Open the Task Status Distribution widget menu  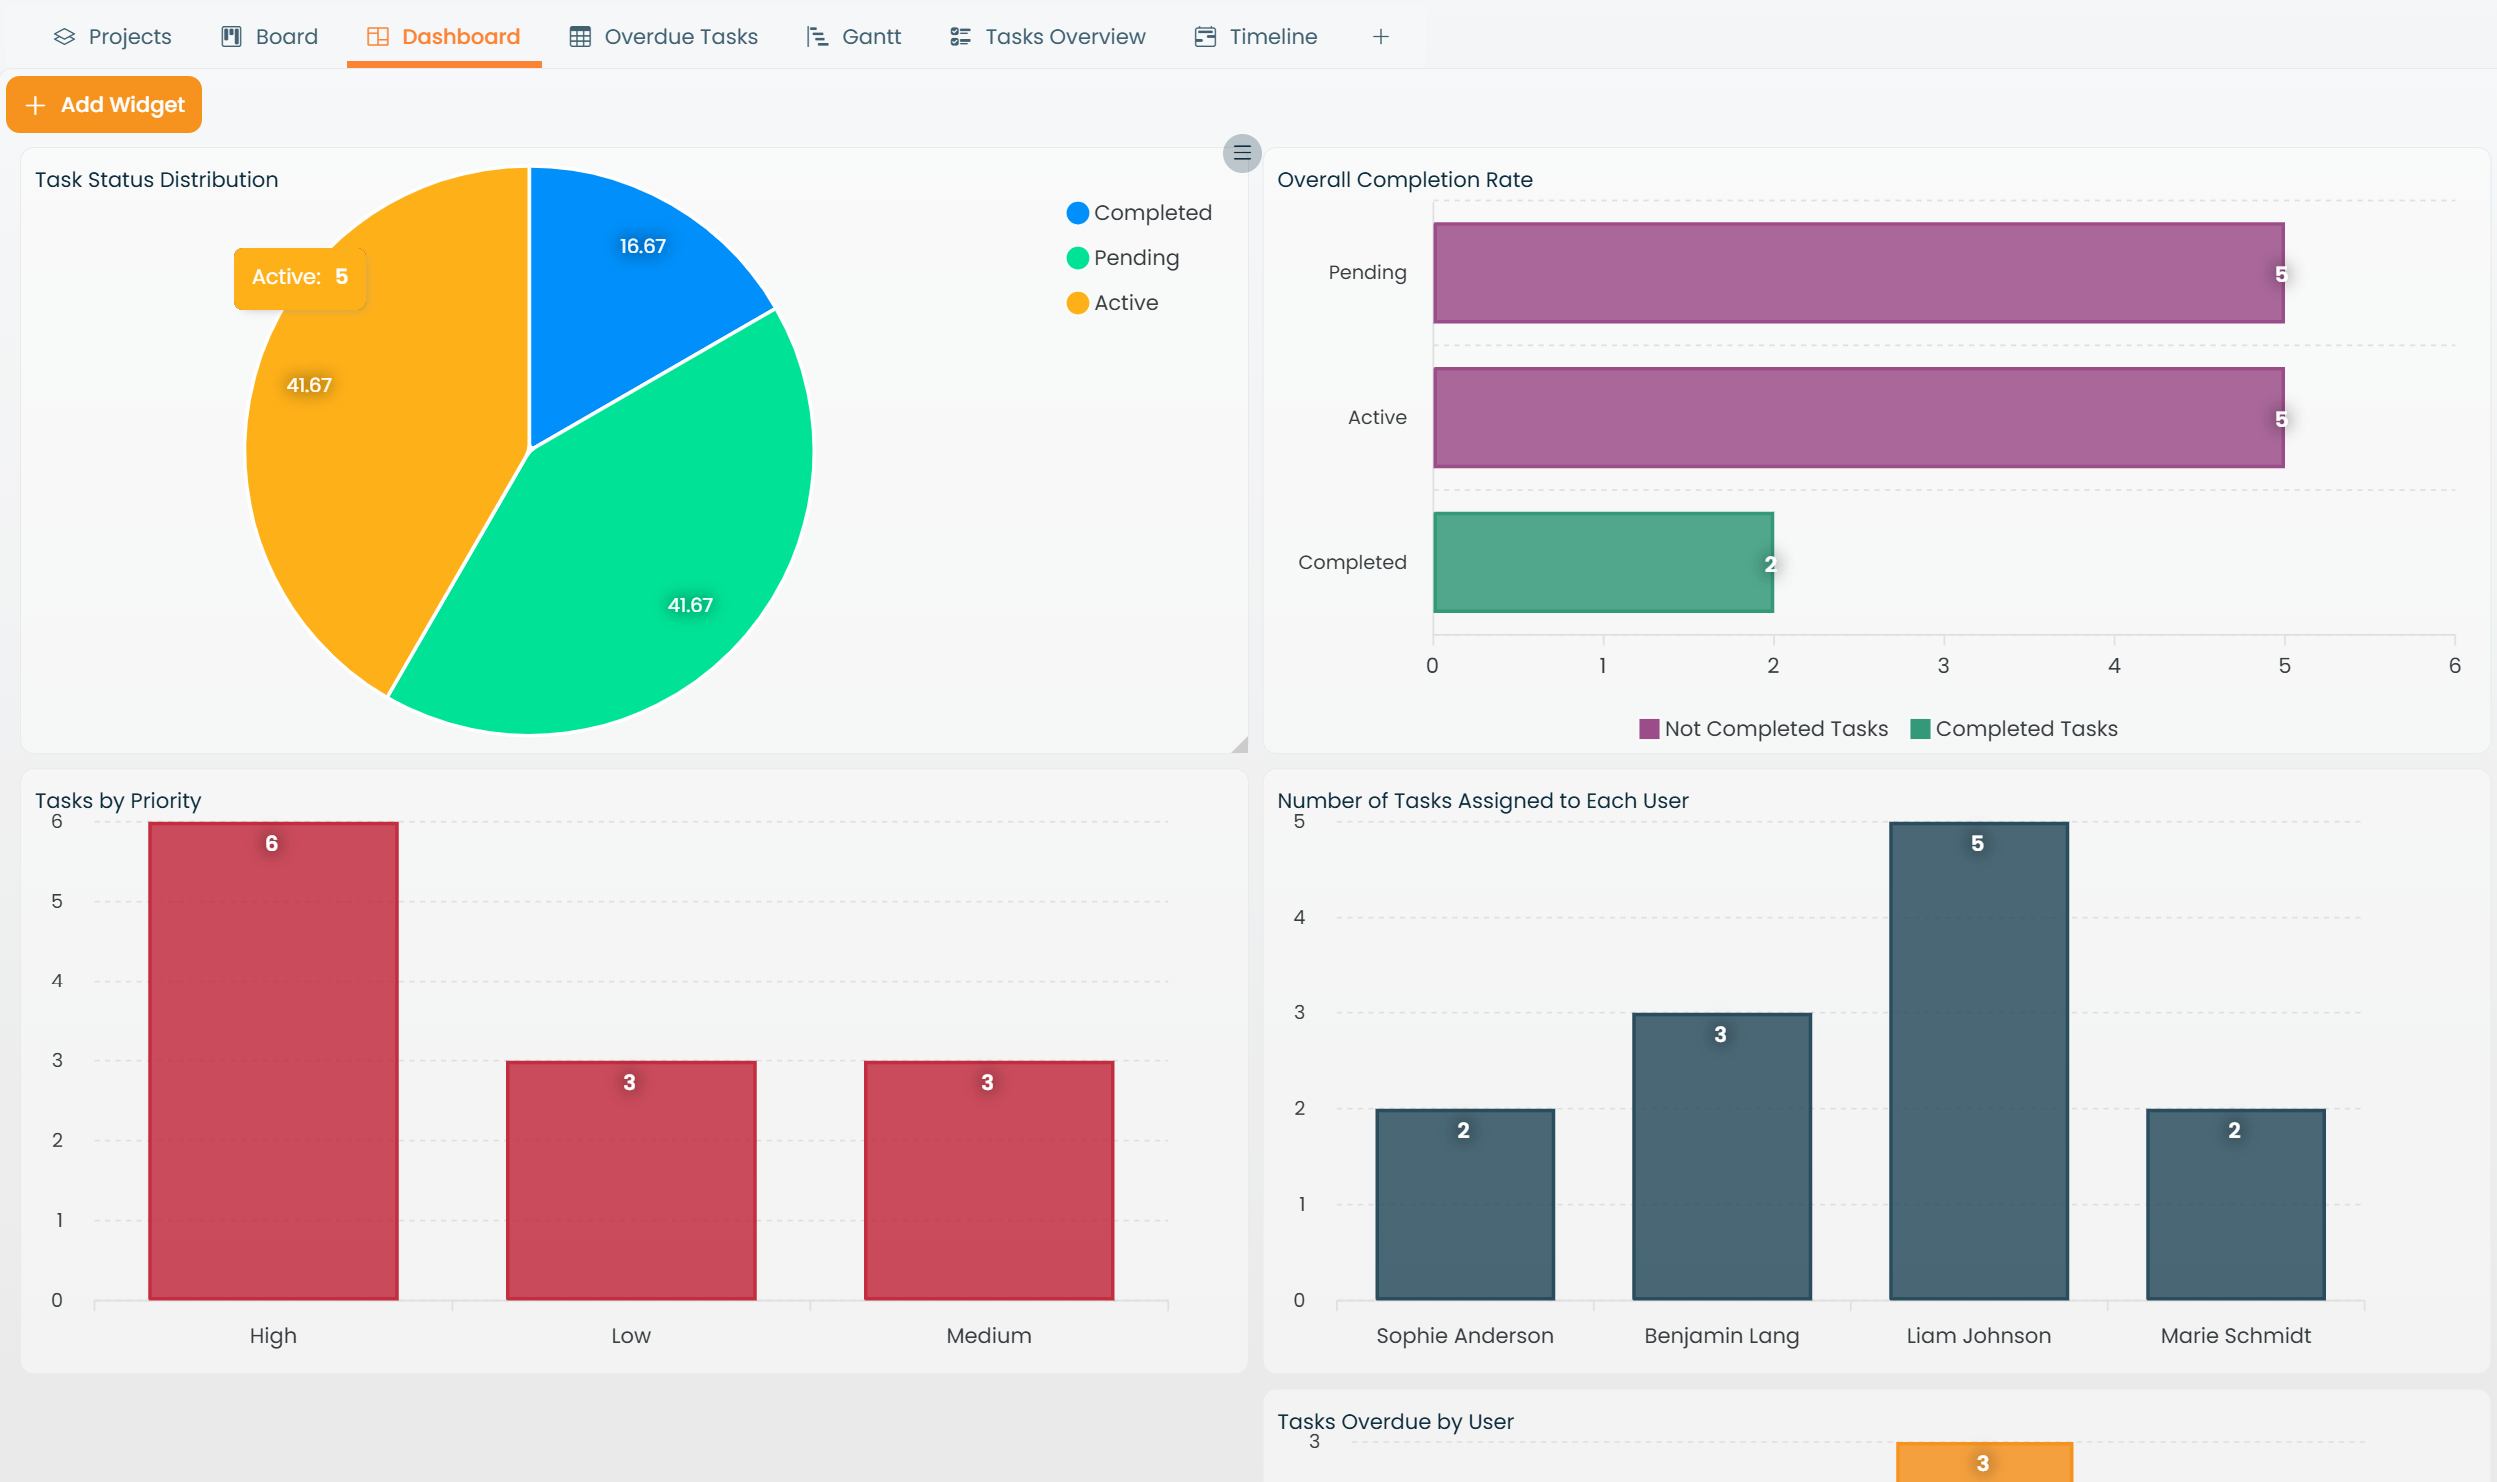pos(1242,153)
